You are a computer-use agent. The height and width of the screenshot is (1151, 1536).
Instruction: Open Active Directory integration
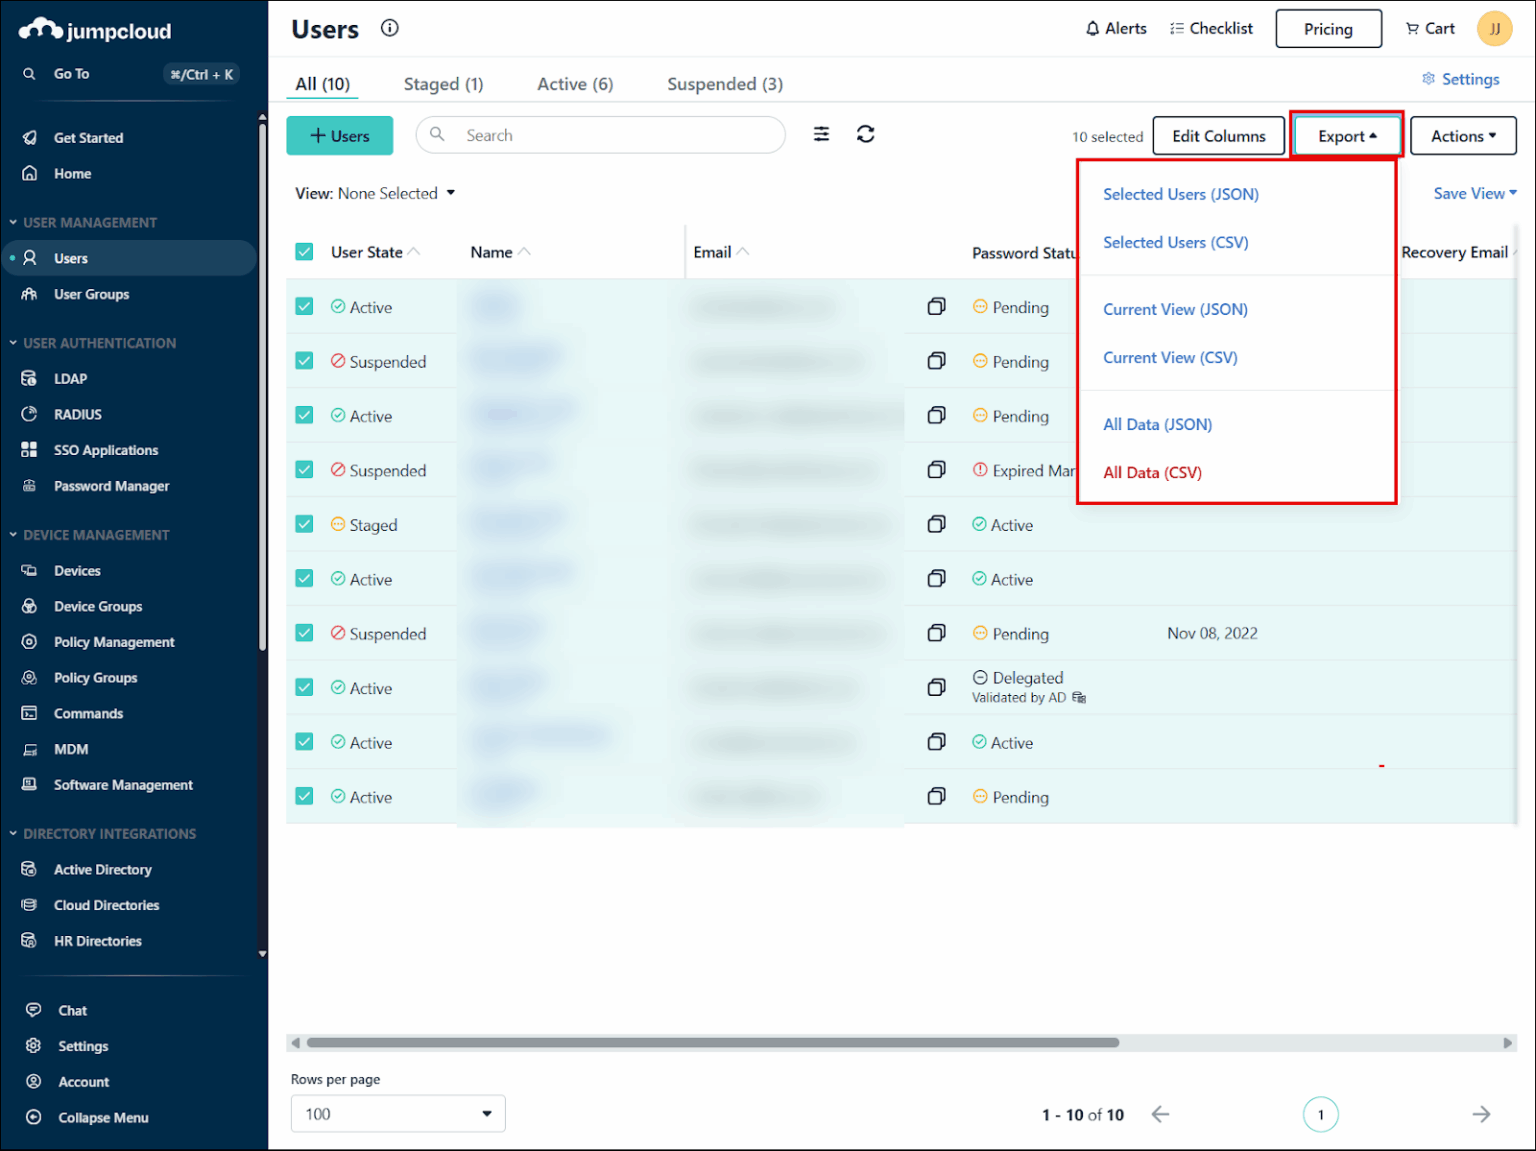click(x=102, y=869)
